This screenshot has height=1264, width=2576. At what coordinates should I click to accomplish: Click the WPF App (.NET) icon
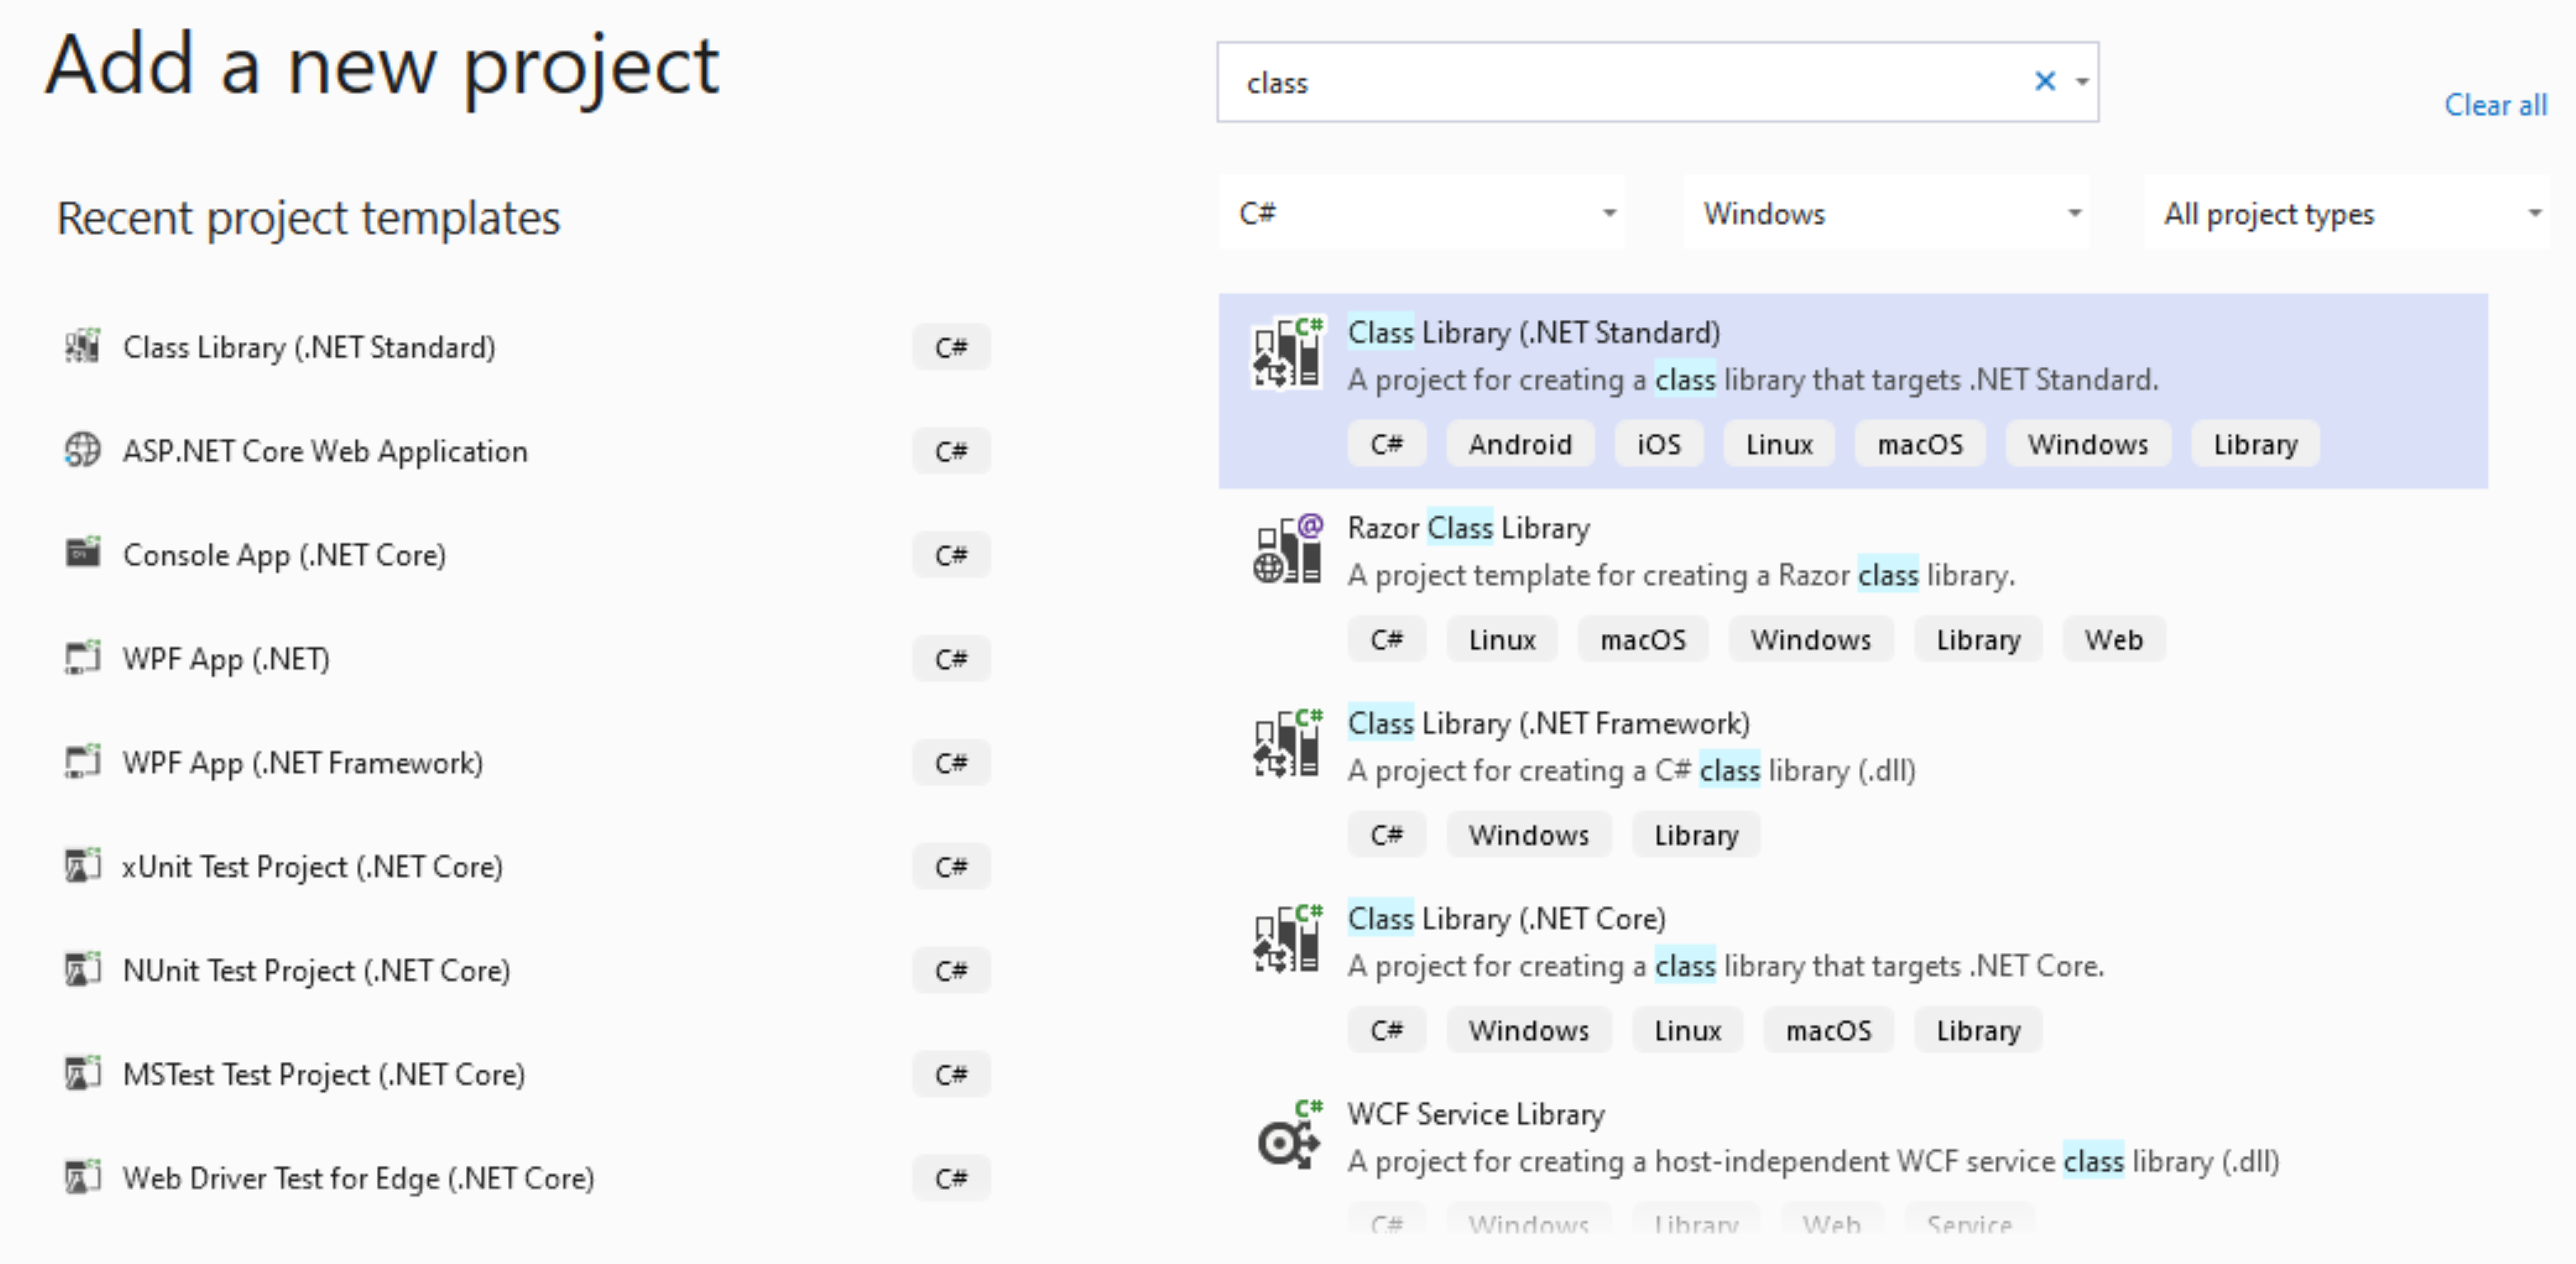pos(82,657)
